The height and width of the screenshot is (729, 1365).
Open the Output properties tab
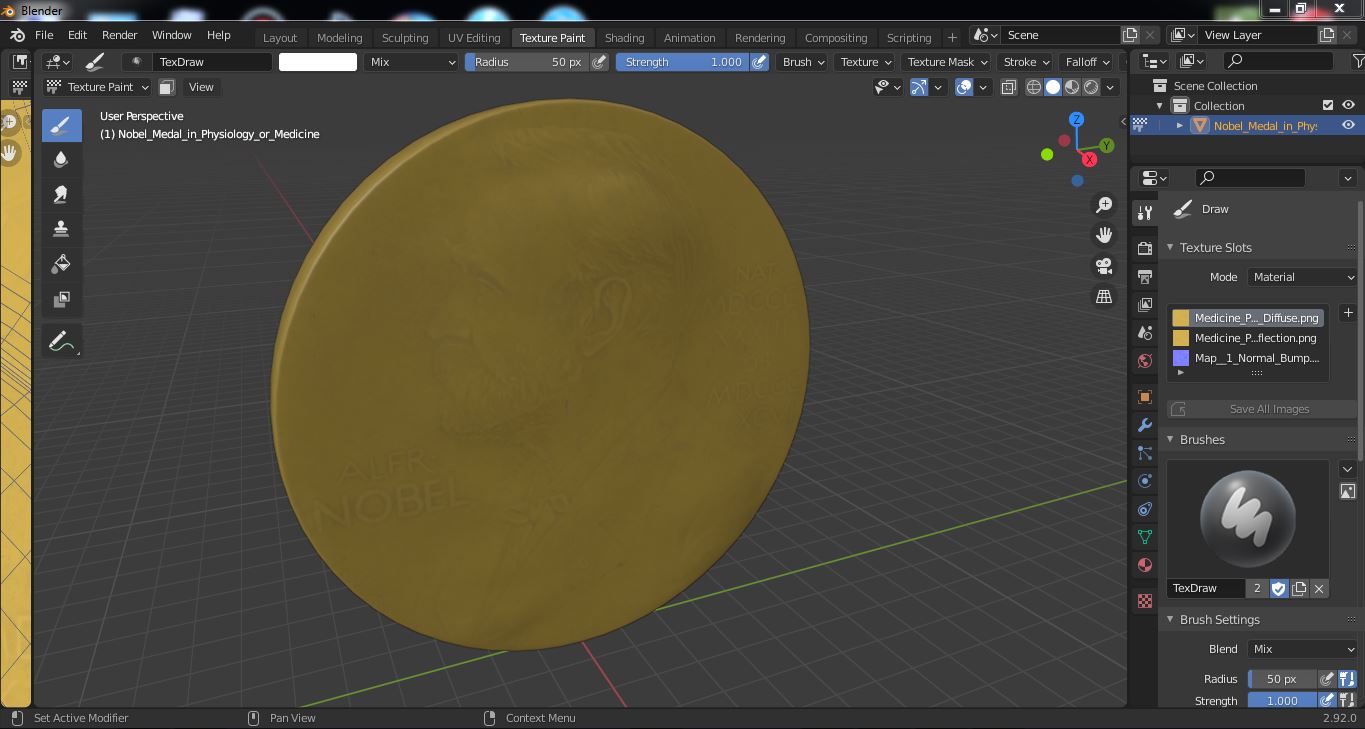(x=1145, y=276)
